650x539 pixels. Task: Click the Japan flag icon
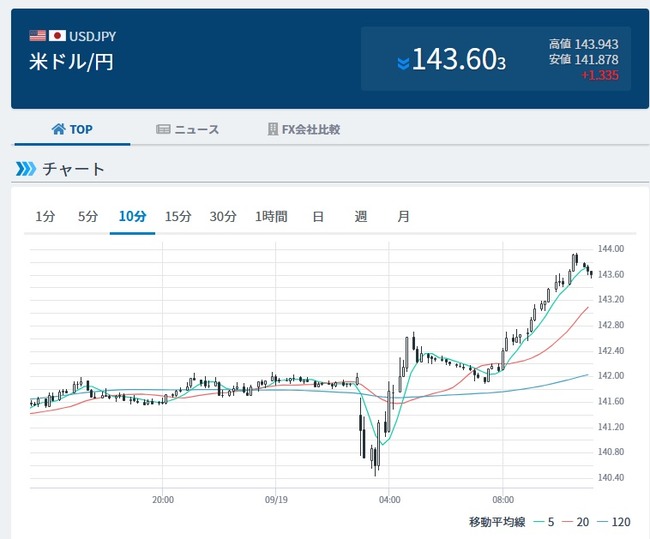56,36
